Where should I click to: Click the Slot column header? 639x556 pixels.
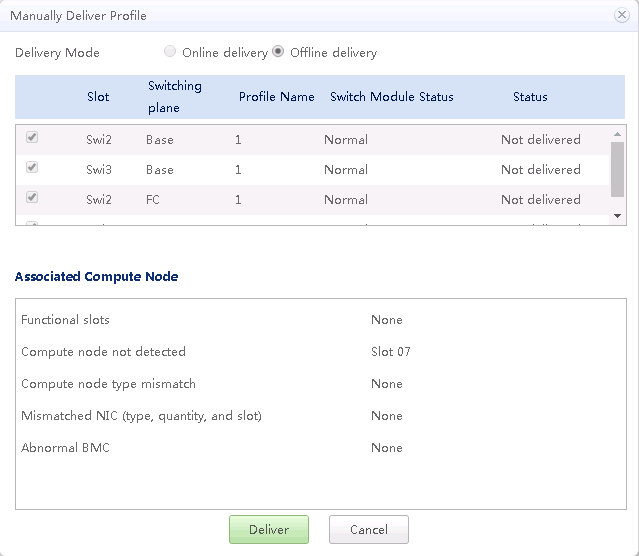98,97
